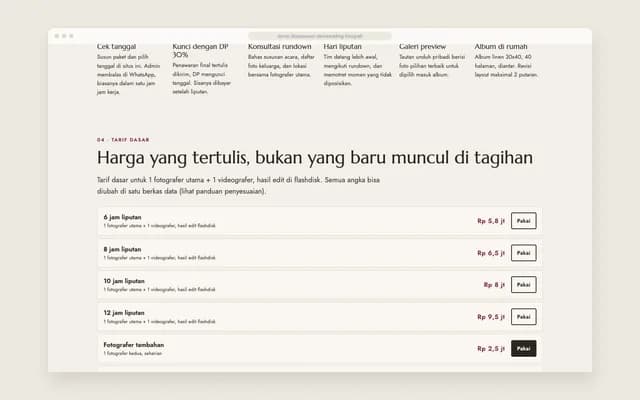Click the Rp 6,5 jt price
This screenshot has height=400, width=640.
pos(491,253)
